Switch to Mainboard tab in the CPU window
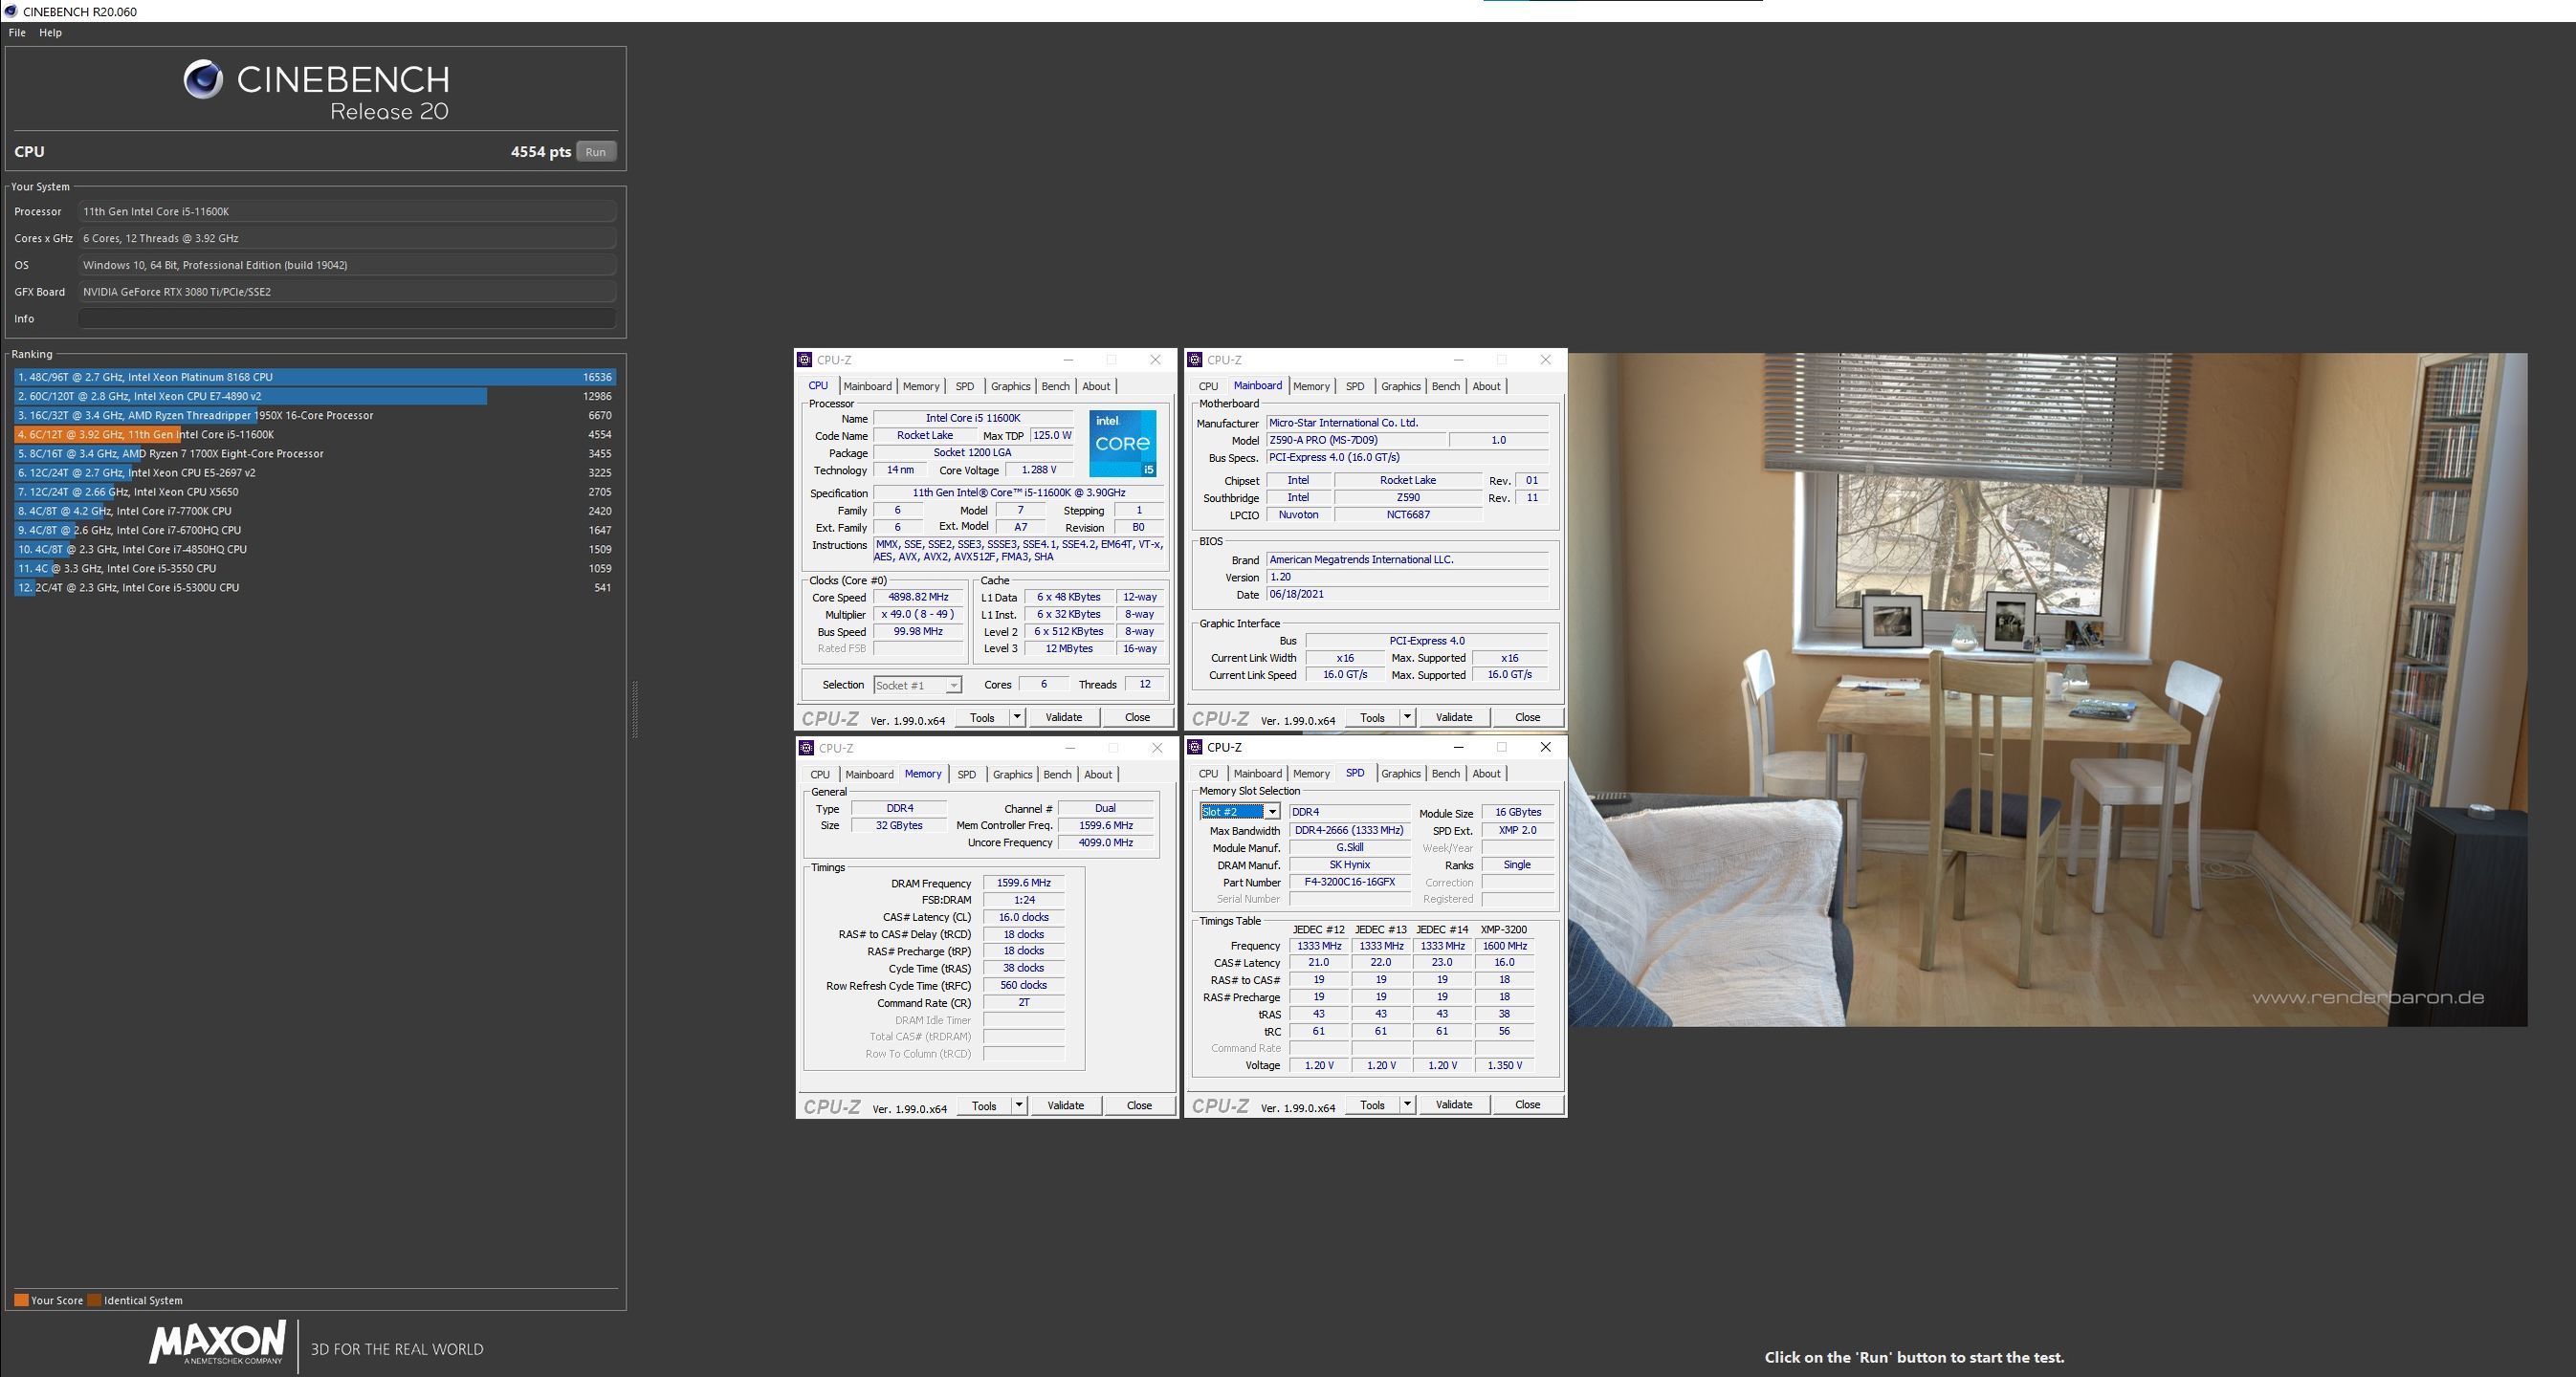 coord(867,386)
